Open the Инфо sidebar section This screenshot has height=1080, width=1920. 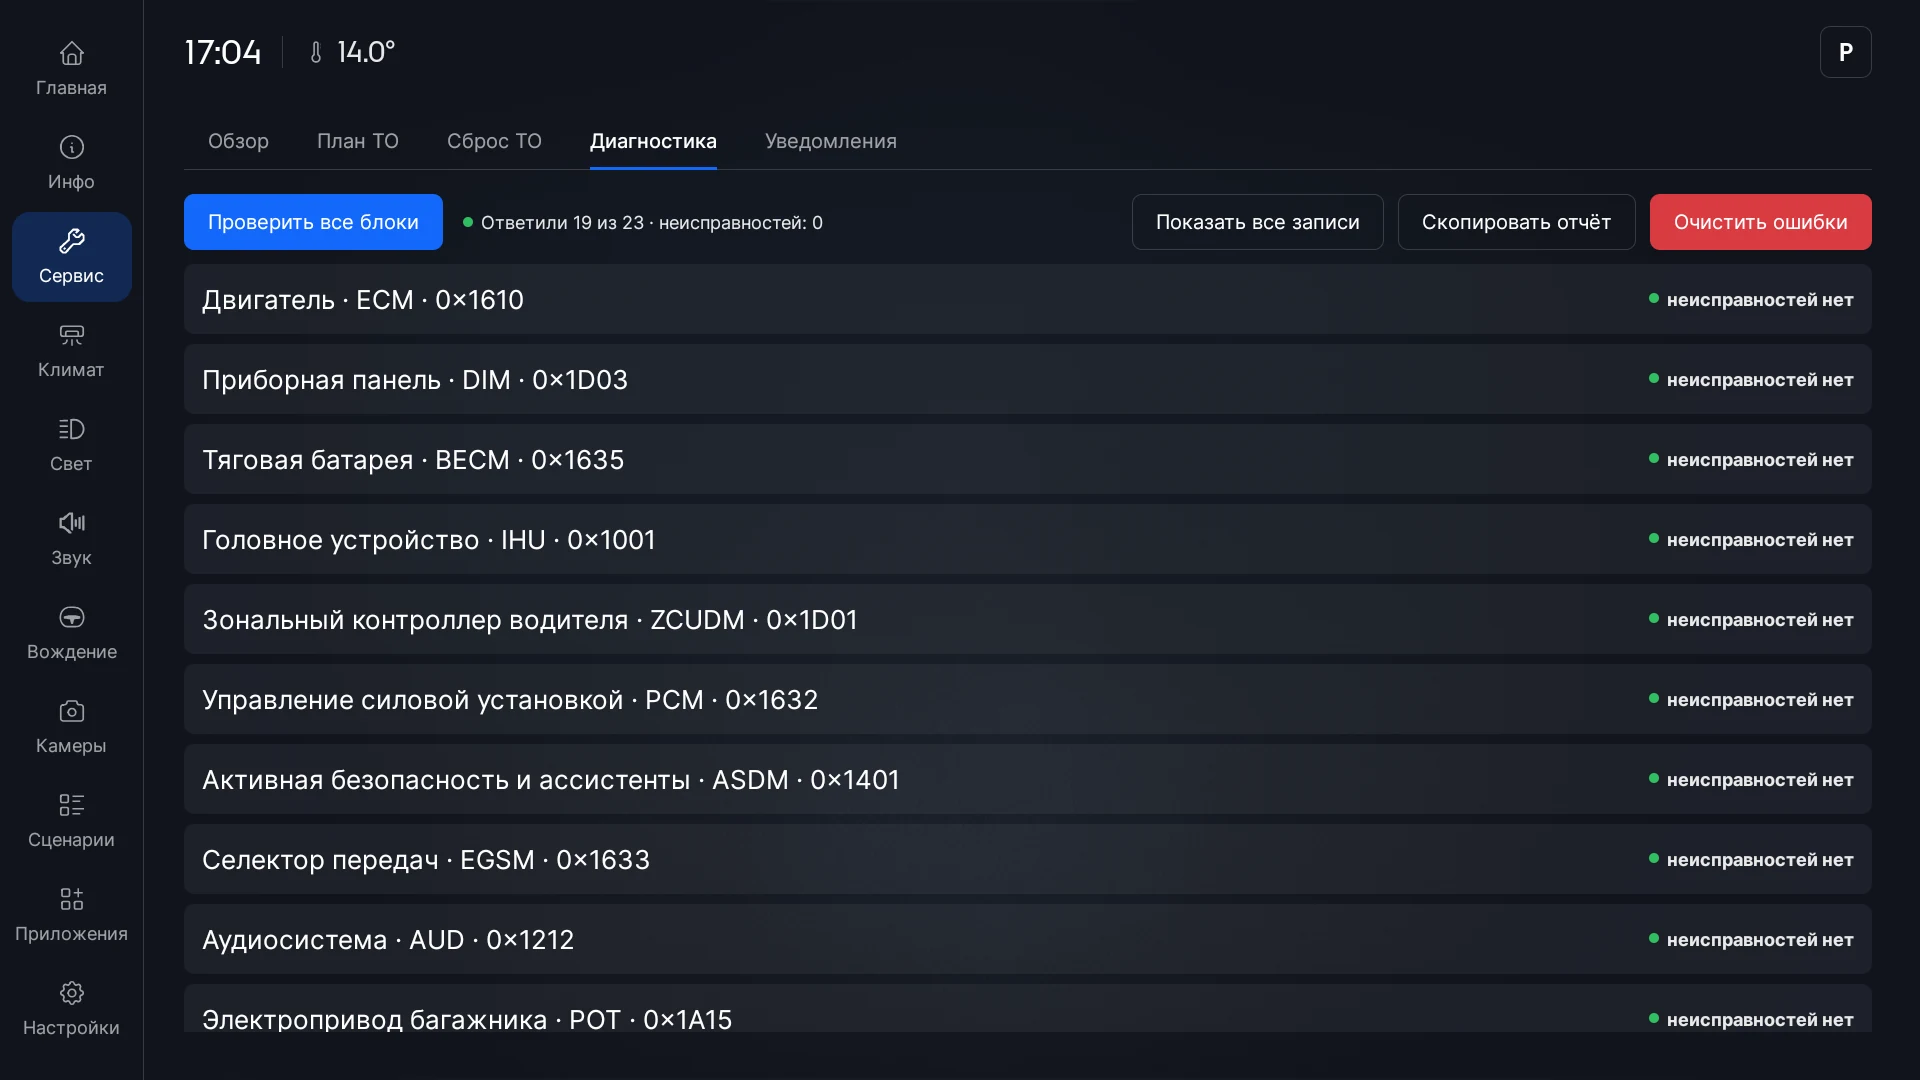pyautogui.click(x=71, y=162)
